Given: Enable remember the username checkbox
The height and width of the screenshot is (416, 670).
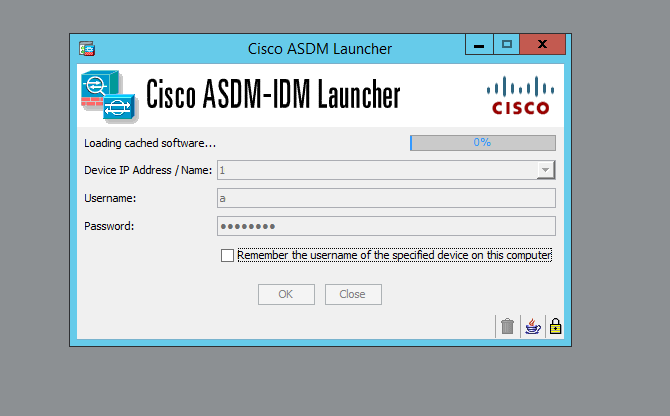Looking at the screenshot, I should pyautogui.click(x=227, y=255).
